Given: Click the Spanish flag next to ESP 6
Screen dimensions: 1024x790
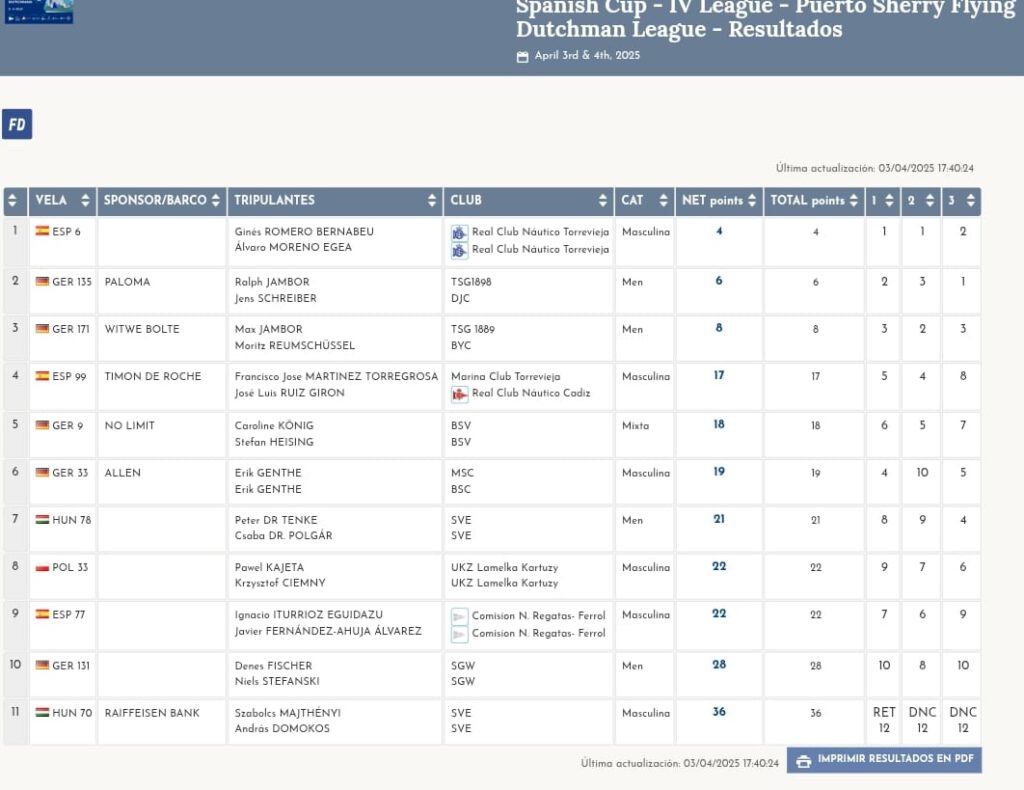Looking at the screenshot, I should coord(42,230).
